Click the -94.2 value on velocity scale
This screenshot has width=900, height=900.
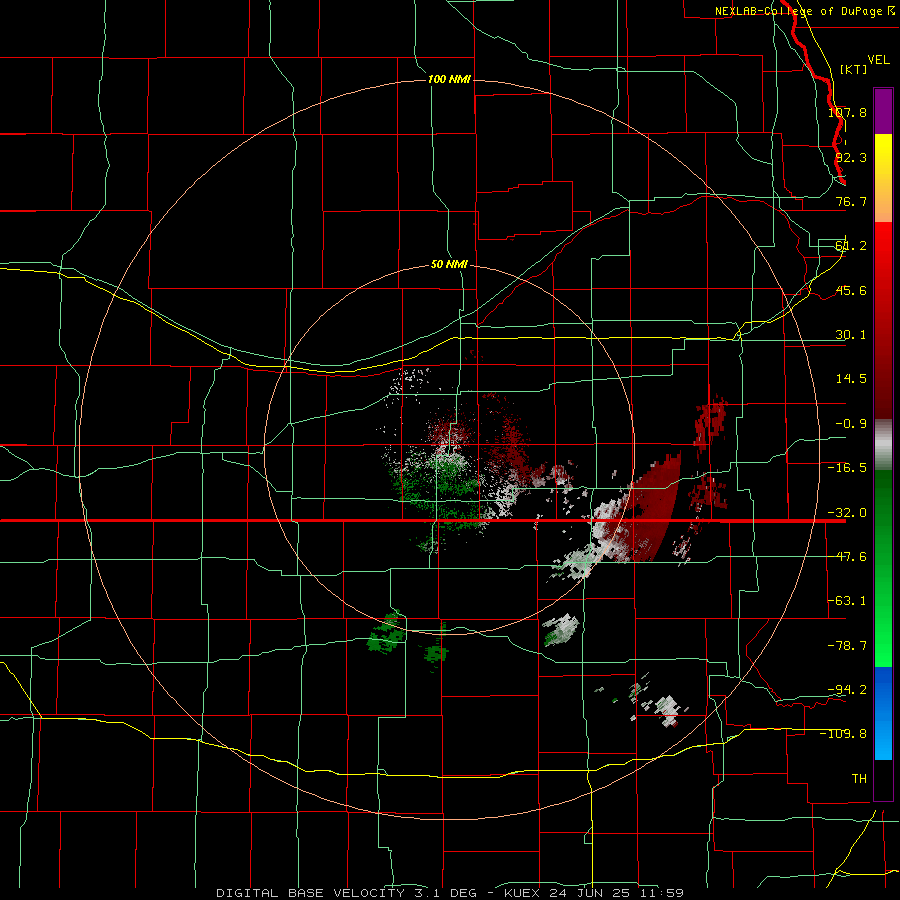(x=847, y=690)
